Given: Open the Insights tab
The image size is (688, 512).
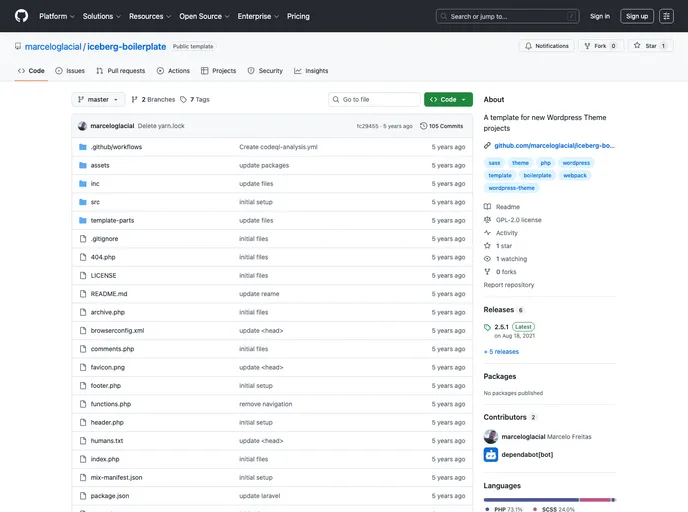Looking at the screenshot, I should 311,71.
